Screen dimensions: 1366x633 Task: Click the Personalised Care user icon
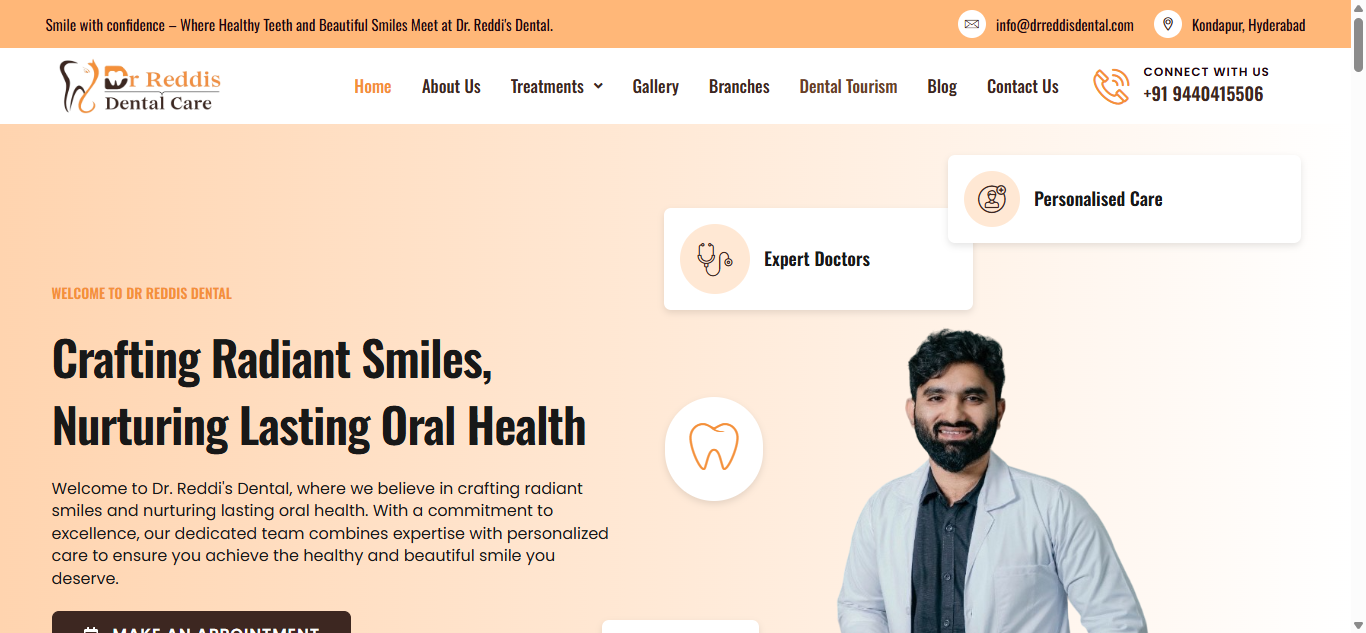(992, 199)
